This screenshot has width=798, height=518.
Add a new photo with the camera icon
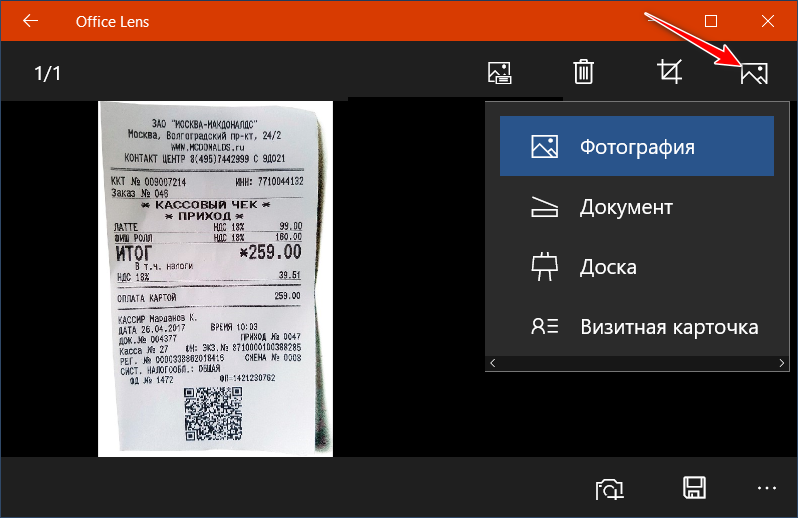click(609, 488)
